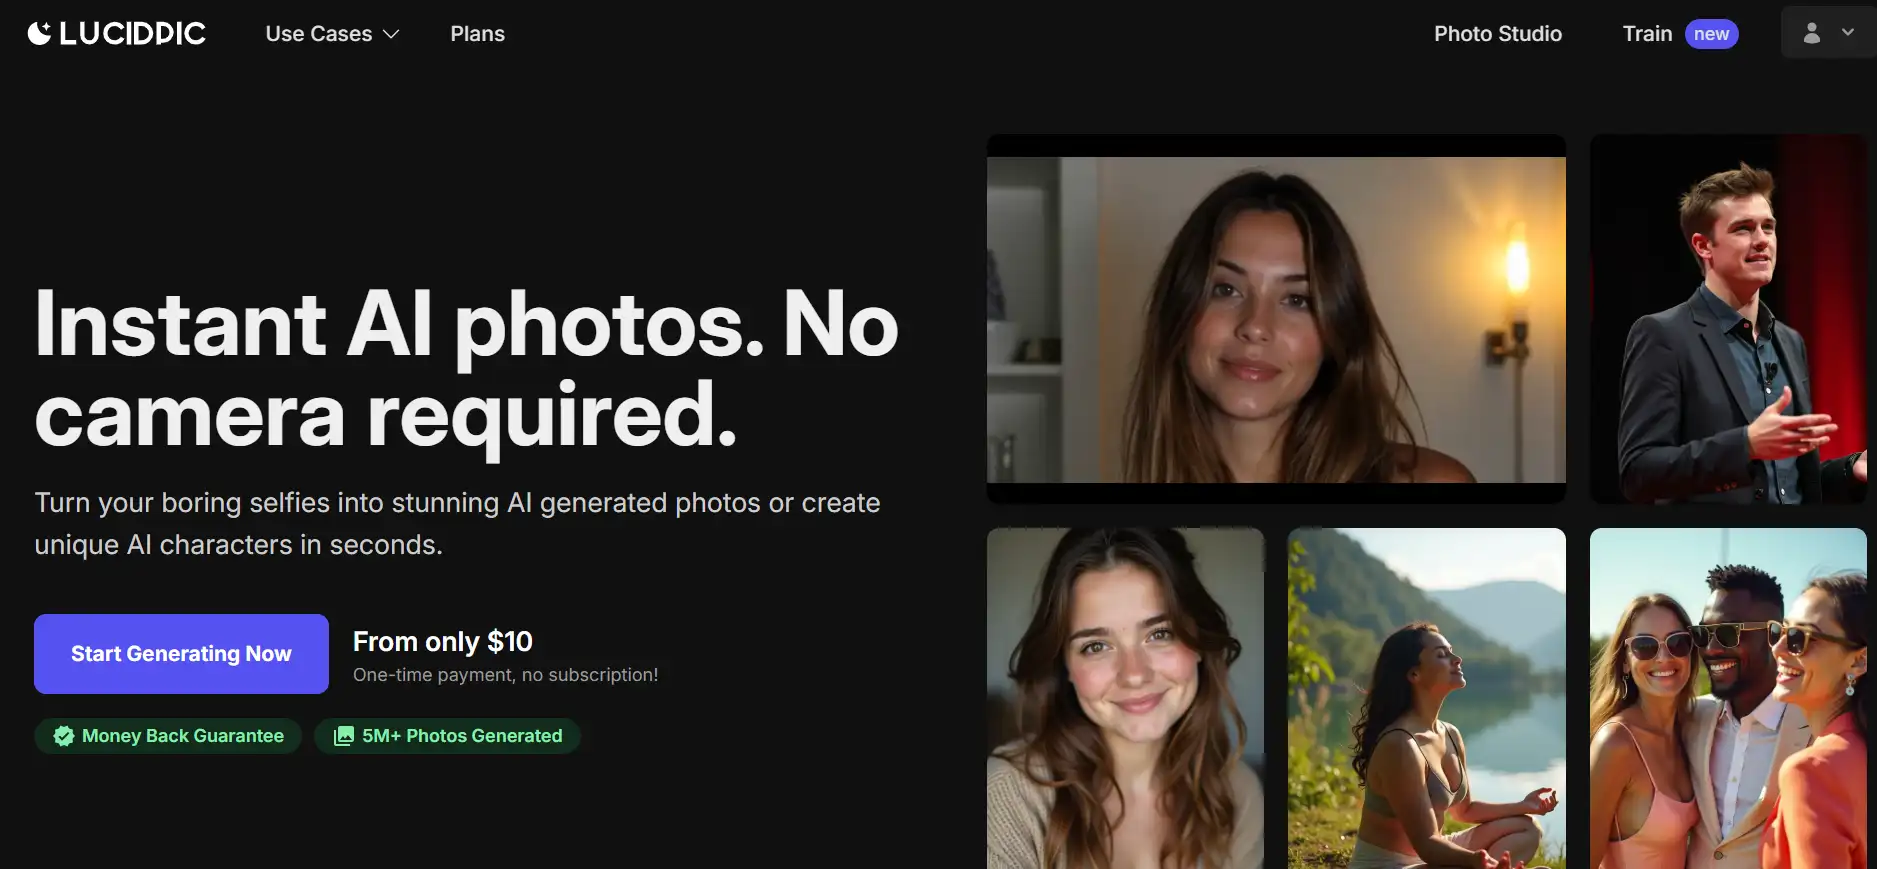Screen dimensions: 1877x869
Task: Click the user profile icon
Action: pyautogui.click(x=1811, y=33)
